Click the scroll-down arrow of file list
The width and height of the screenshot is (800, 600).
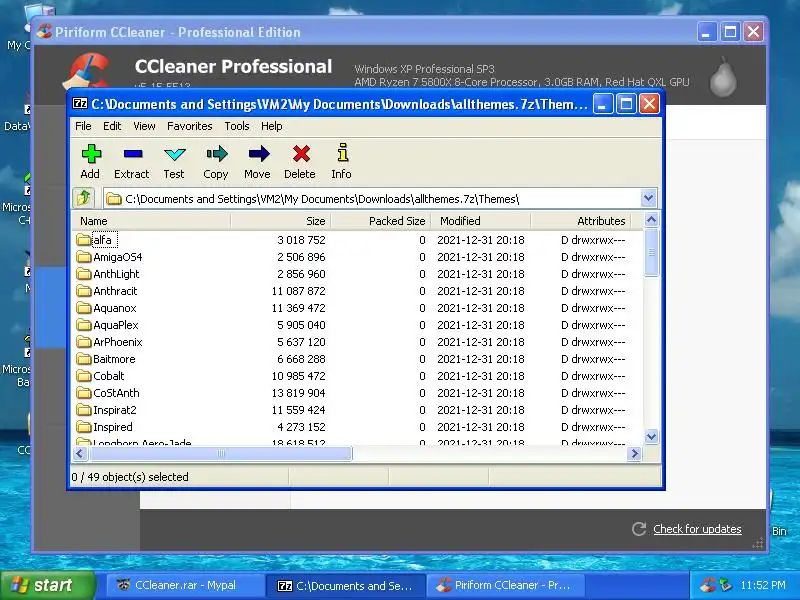[651, 436]
